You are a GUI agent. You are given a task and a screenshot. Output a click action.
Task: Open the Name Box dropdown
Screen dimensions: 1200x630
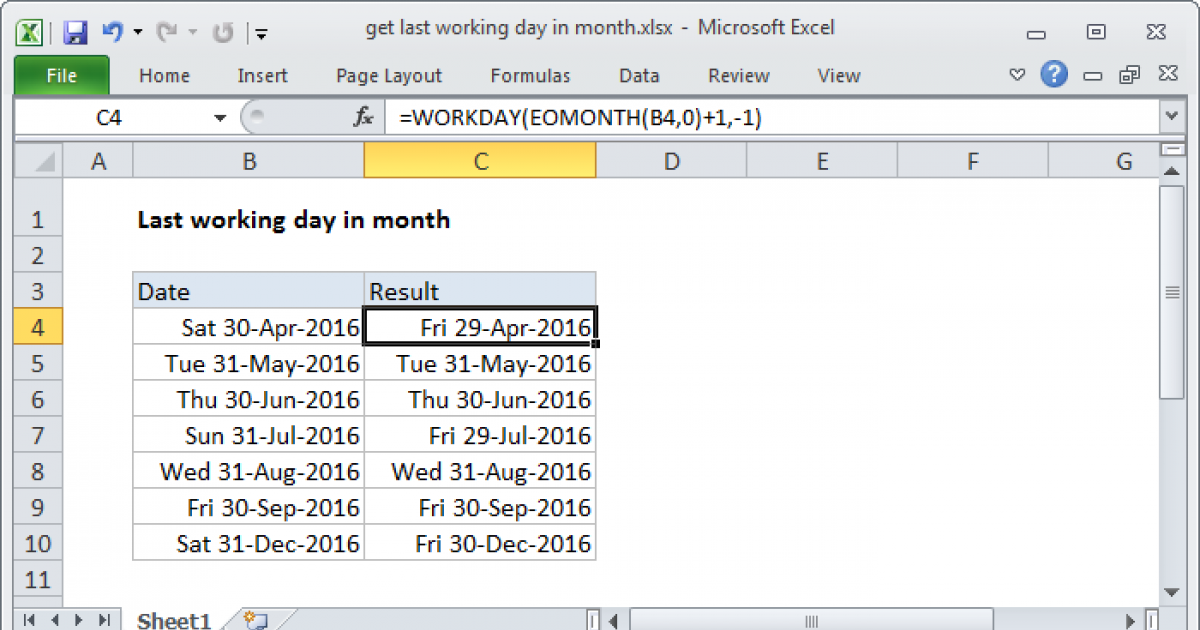coord(220,116)
